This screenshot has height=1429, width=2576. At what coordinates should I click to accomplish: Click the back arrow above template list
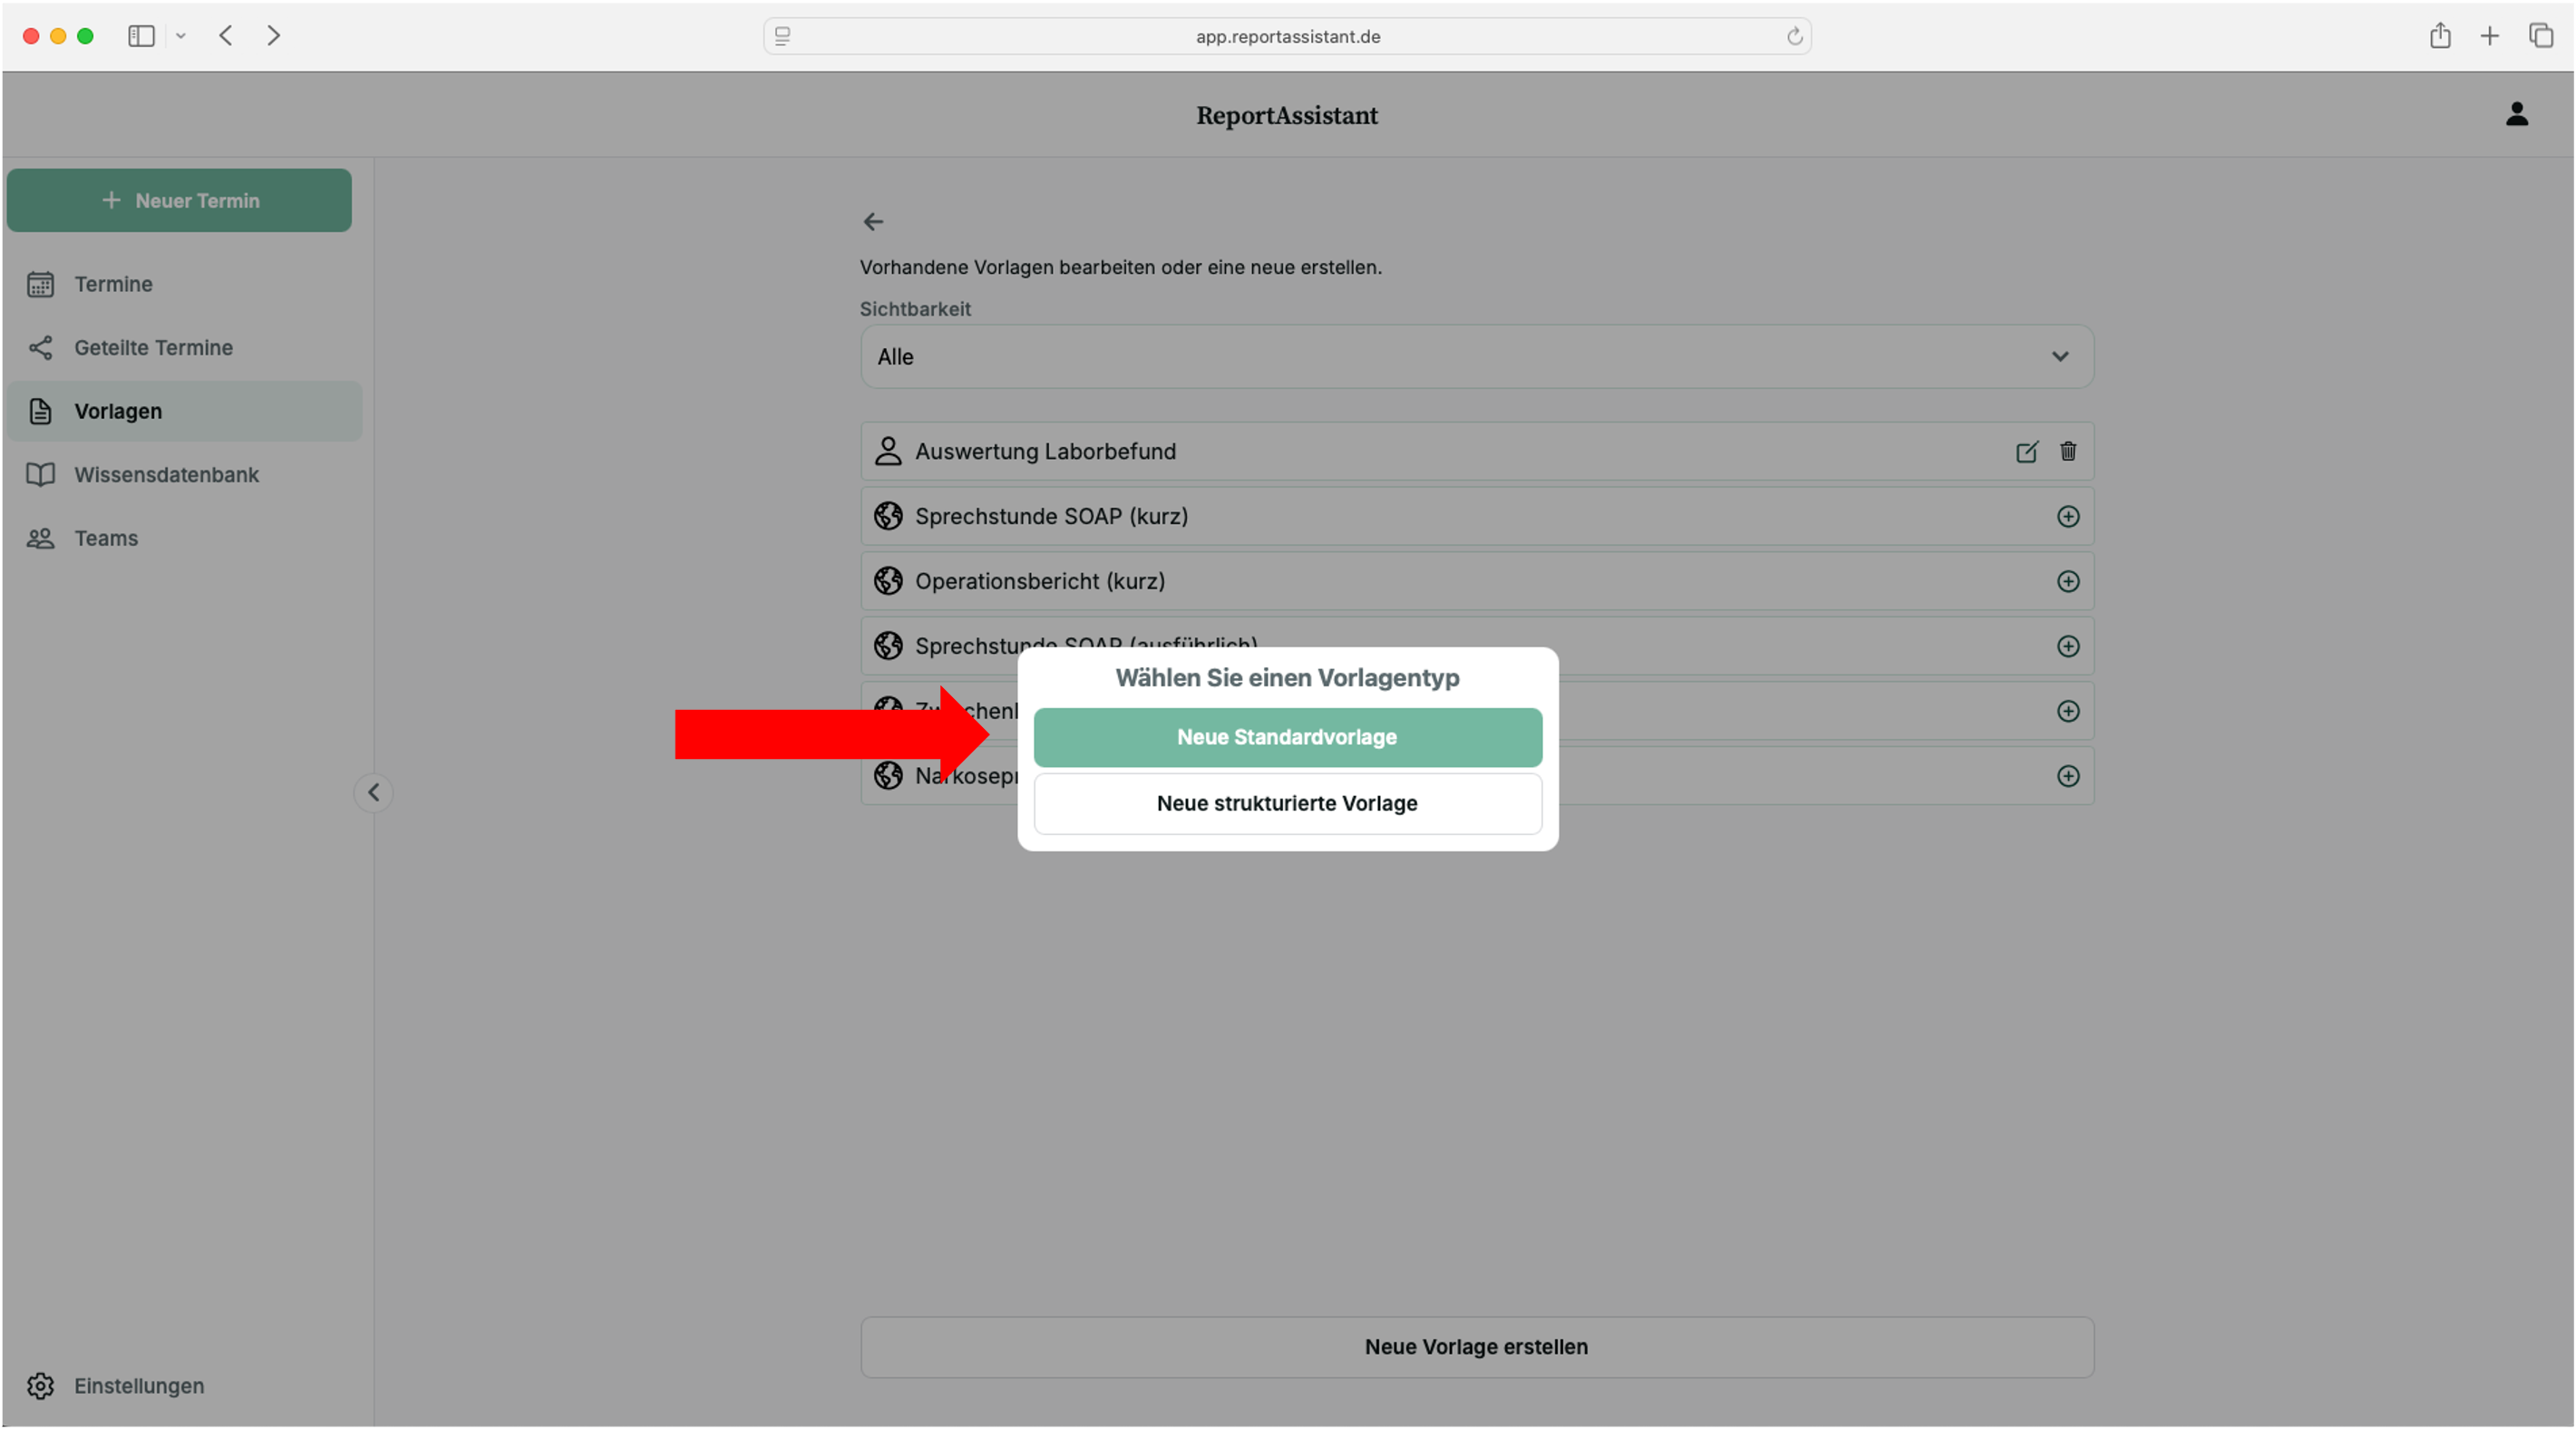click(873, 222)
